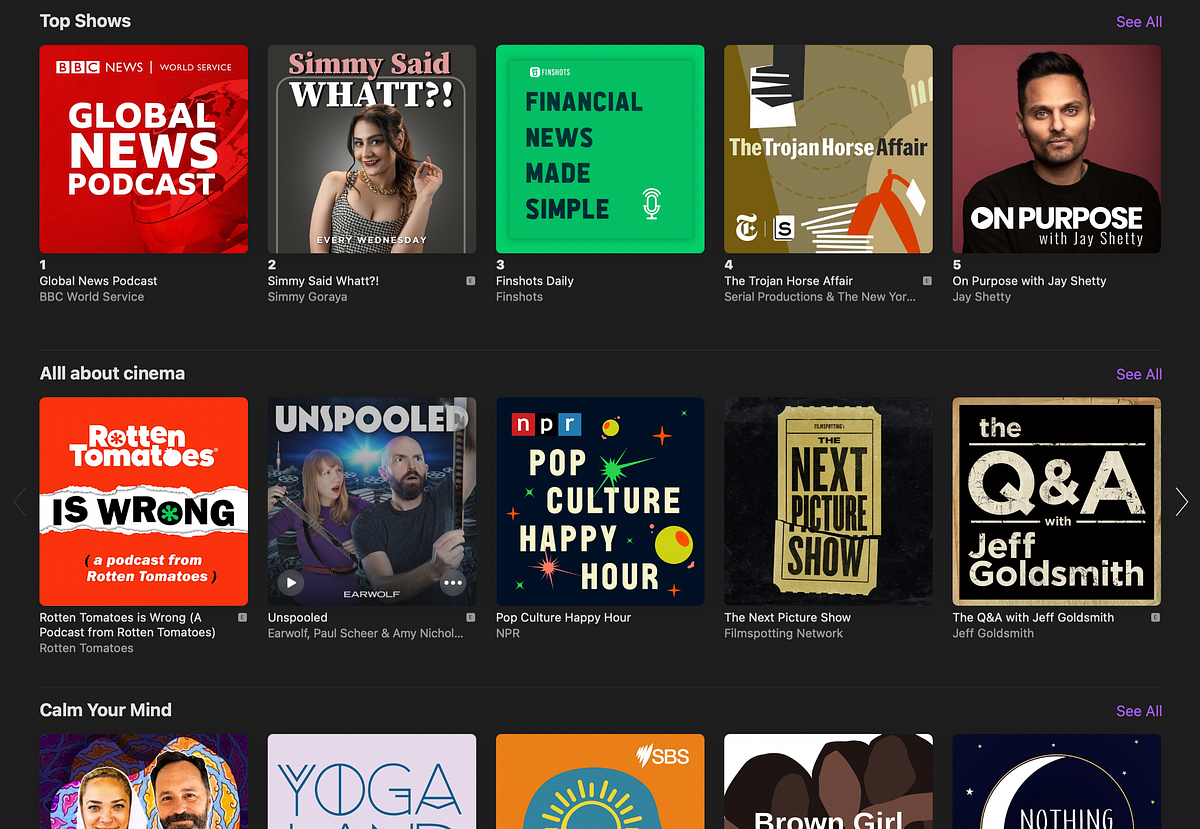1200x829 pixels.
Task: Click the Finshots publisher label
Action: [x=520, y=297]
